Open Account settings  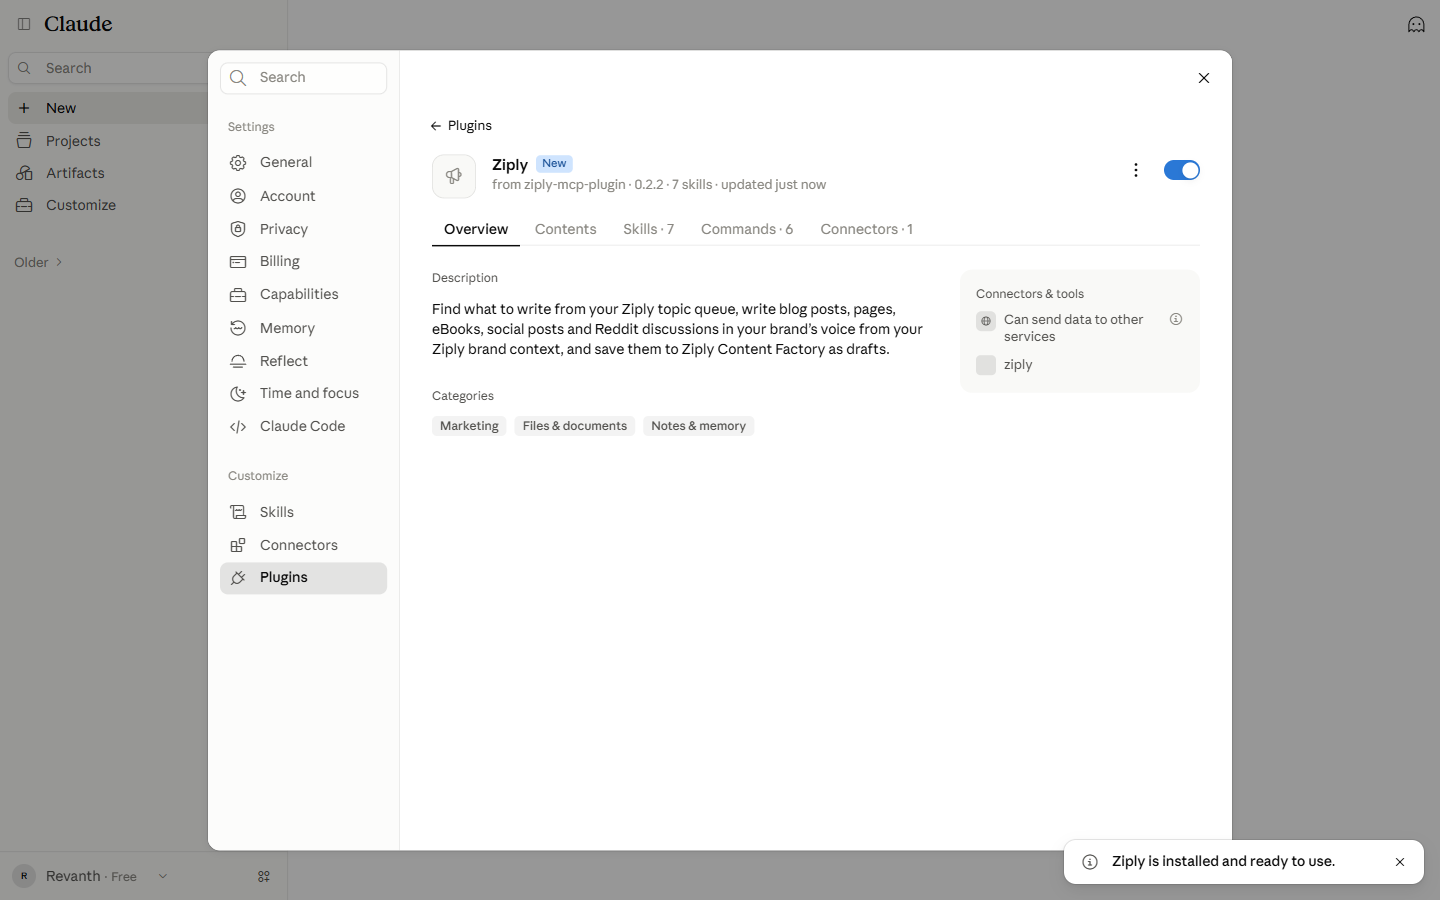pos(303,196)
